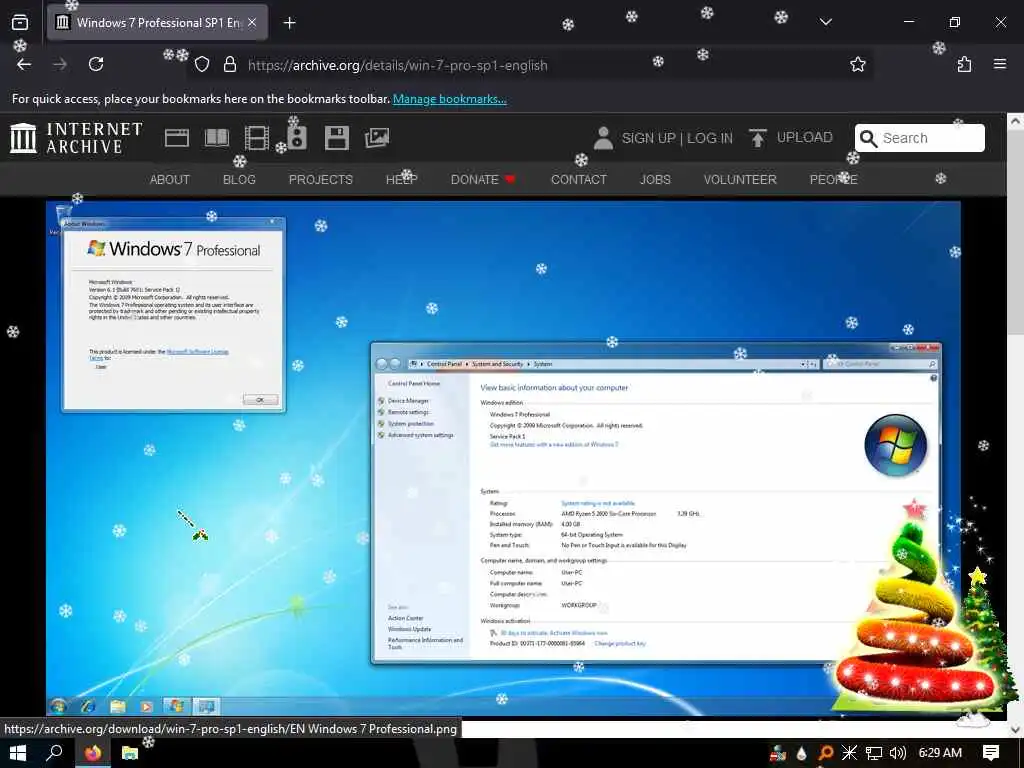Image resolution: width=1024 pixels, height=768 pixels.
Task: Open the Windows Start button
Action: [x=18, y=753]
